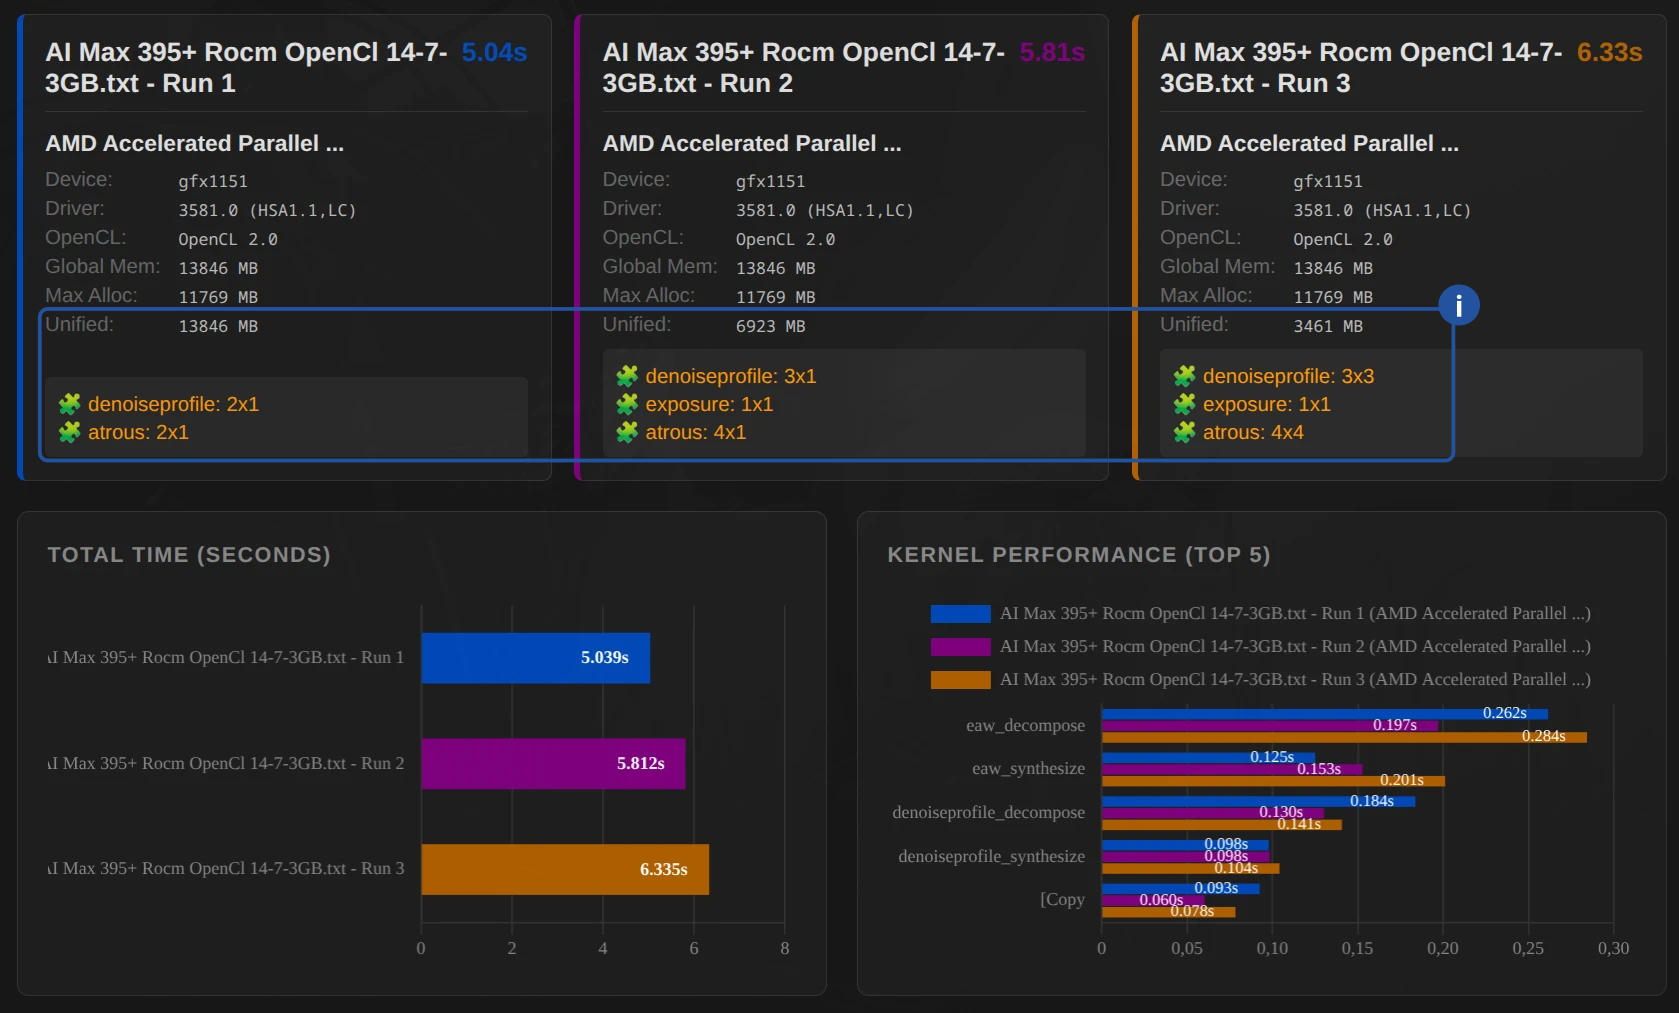
Task: Click Run 3's exposure: 1x1 puzzle icon
Action: click(x=1184, y=404)
